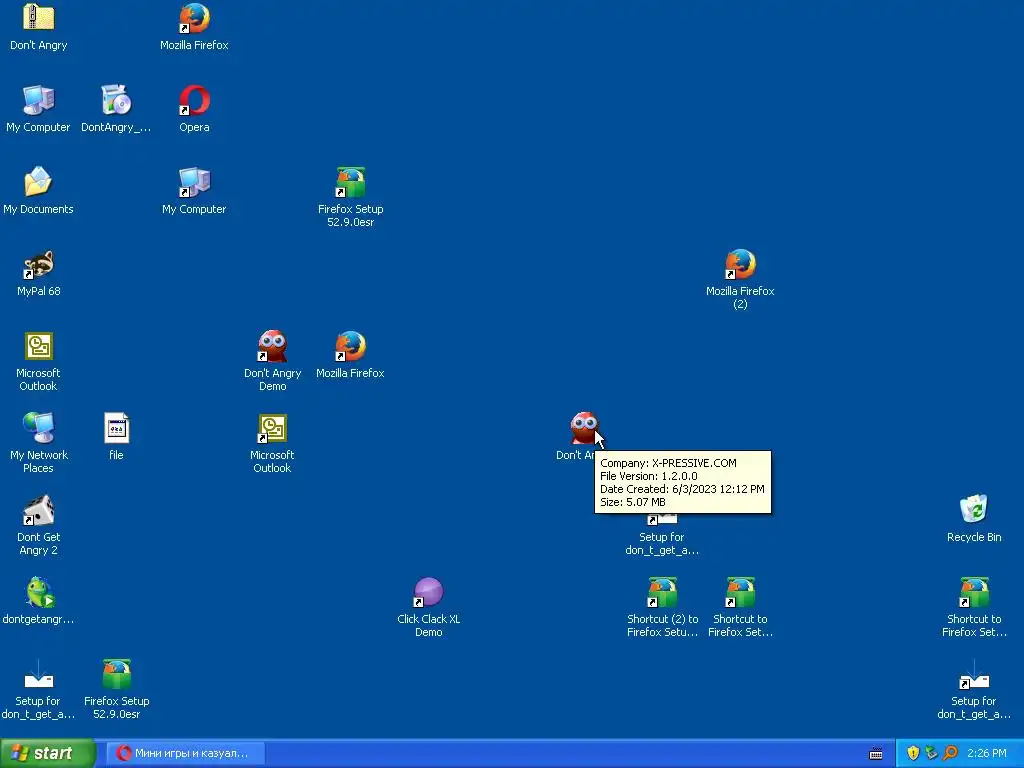Viewport: 1024px width, 768px height.
Task: Select Shortcut to Firefox Set... below Recycle Bin
Action: tap(974, 592)
